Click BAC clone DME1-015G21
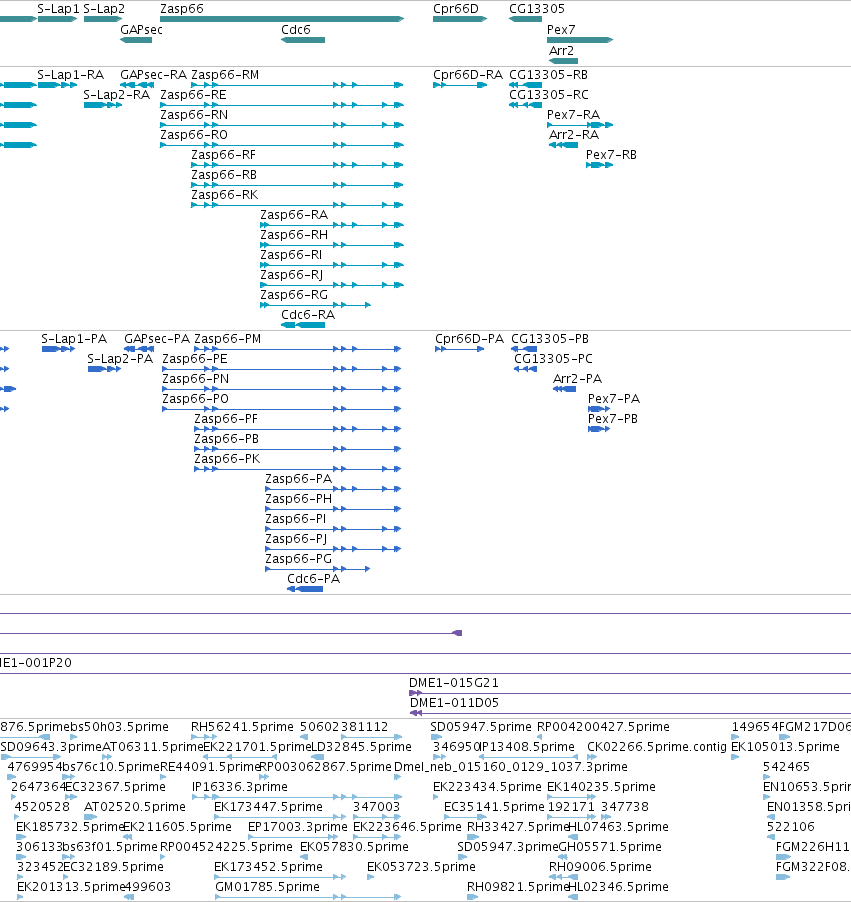This screenshot has height=902, width=851. (x=454, y=683)
